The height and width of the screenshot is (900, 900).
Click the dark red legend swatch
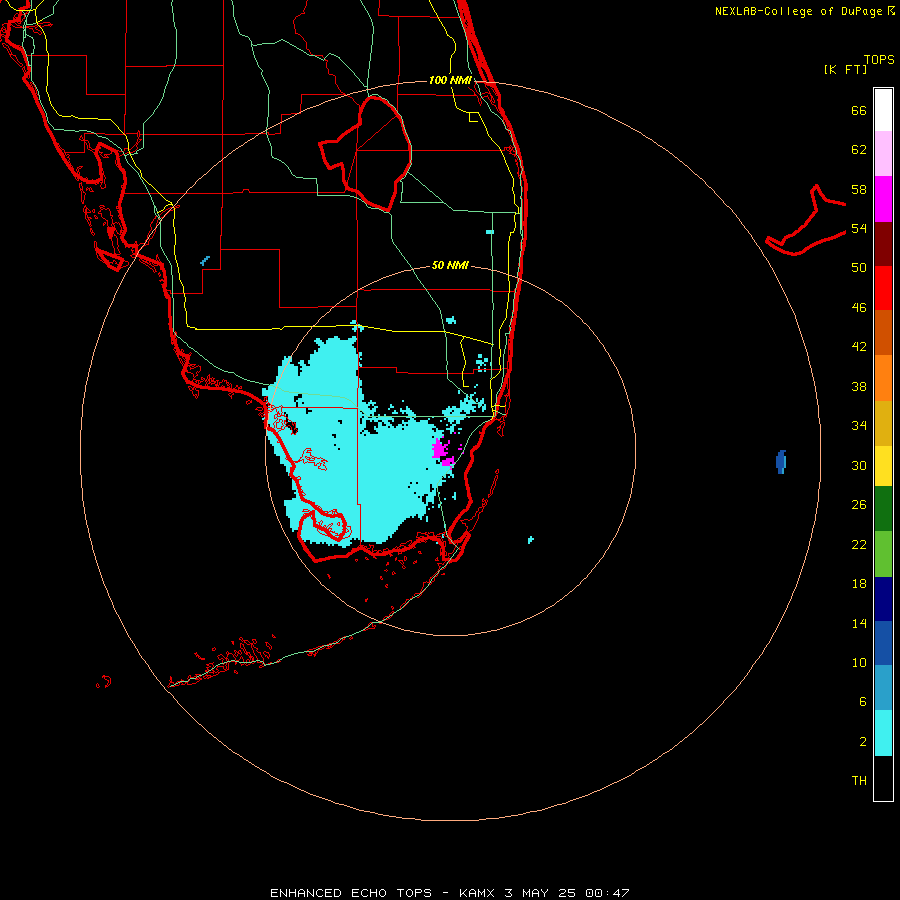click(x=883, y=243)
